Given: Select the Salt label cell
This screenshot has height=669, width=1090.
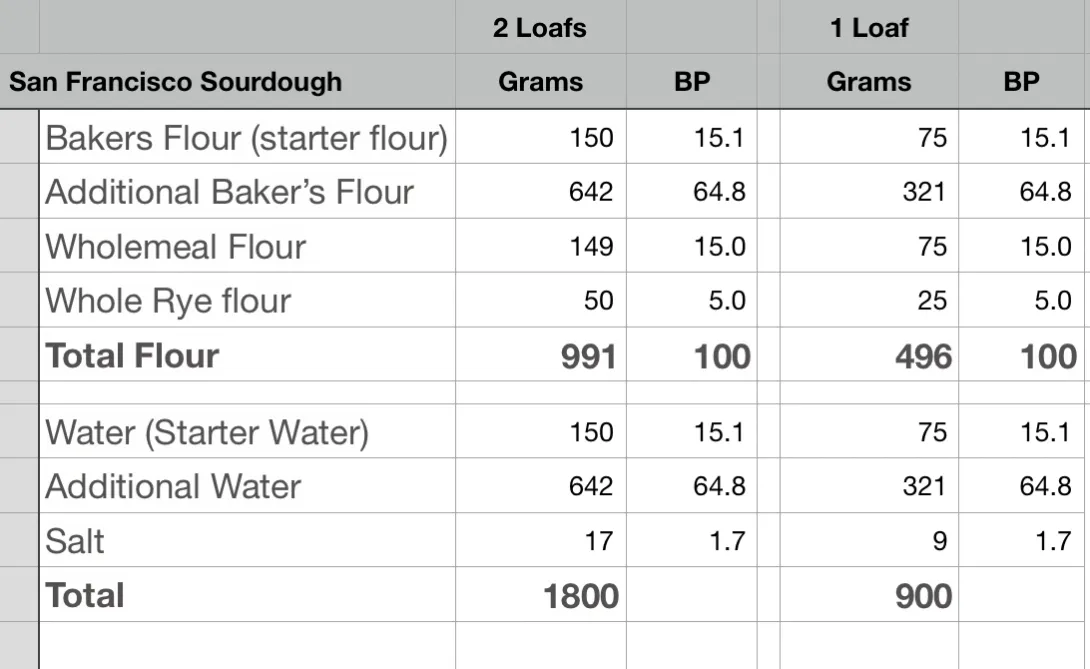Looking at the screenshot, I should point(75,541).
